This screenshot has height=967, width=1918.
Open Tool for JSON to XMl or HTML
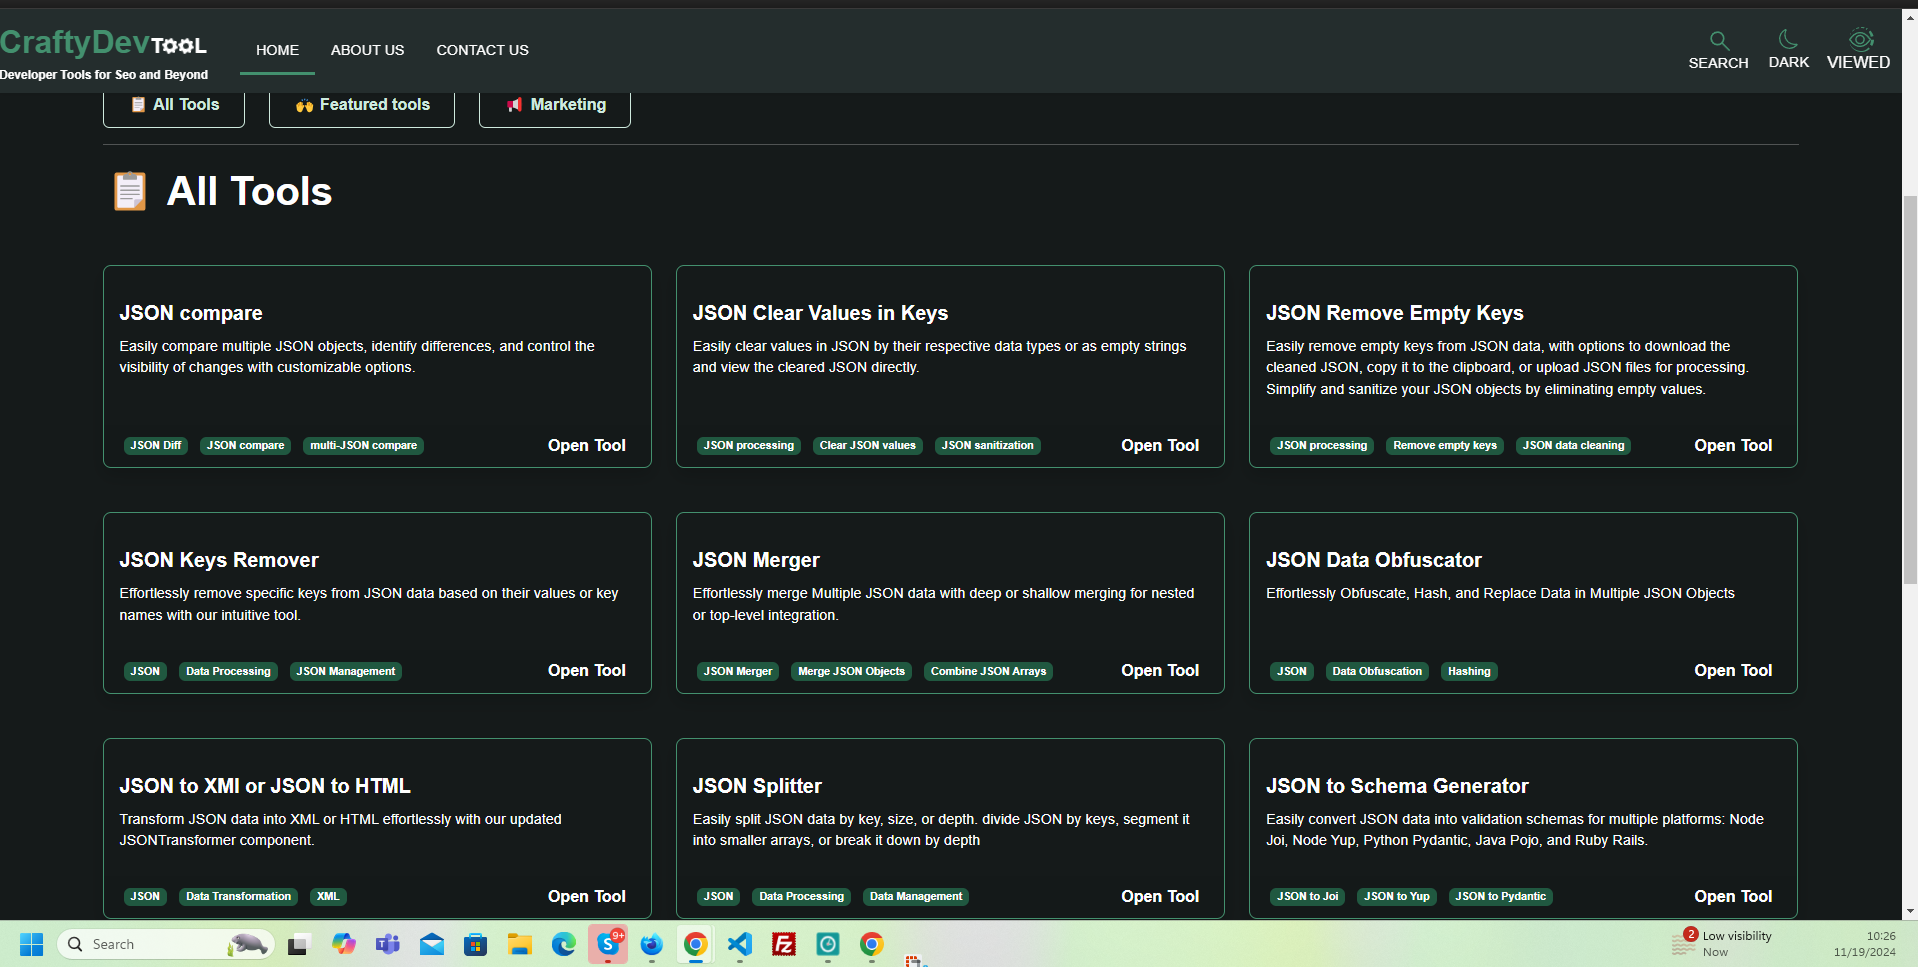tap(586, 896)
